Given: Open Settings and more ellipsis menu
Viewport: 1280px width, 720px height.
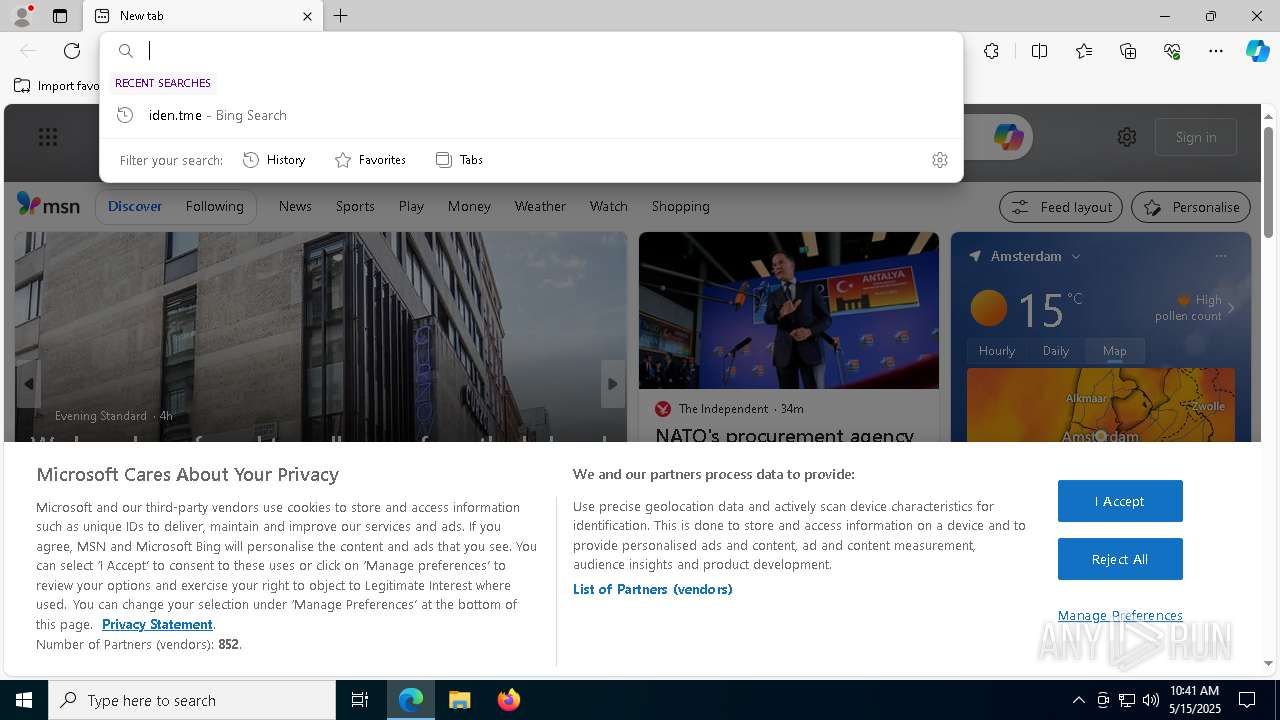Looking at the screenshot, I should (1216, 51).
